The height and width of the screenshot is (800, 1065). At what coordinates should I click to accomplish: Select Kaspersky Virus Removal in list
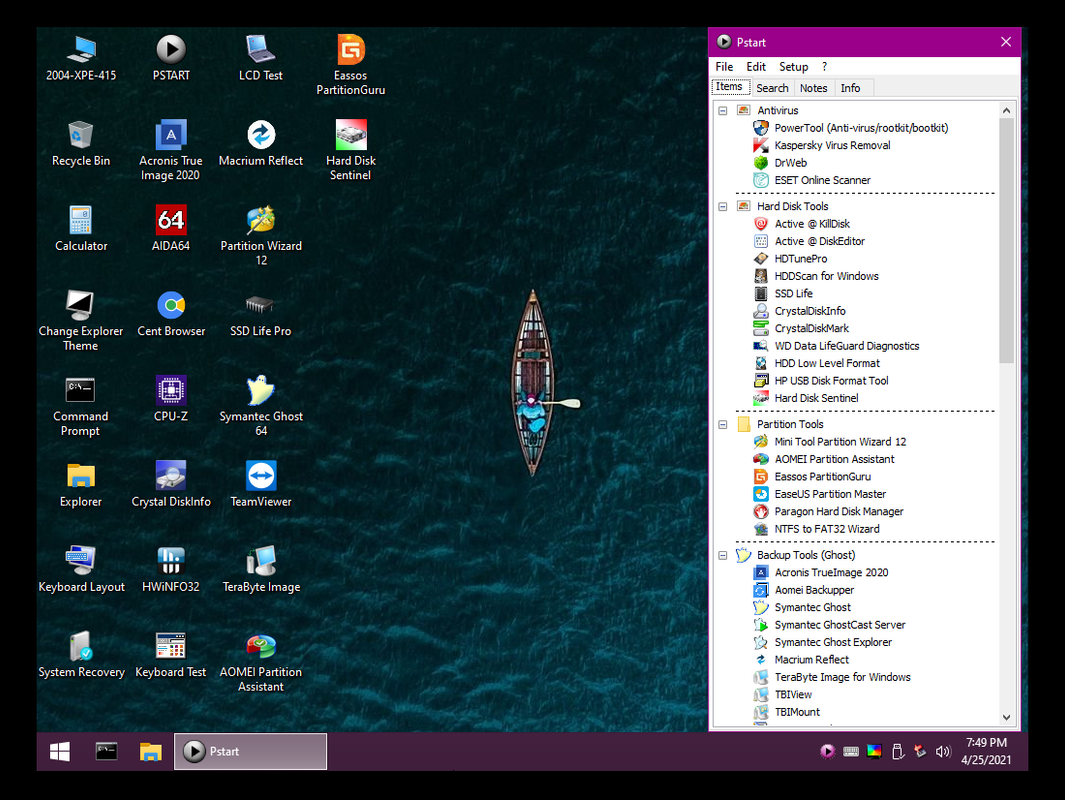pyautogui.click(x=831, y=145)
